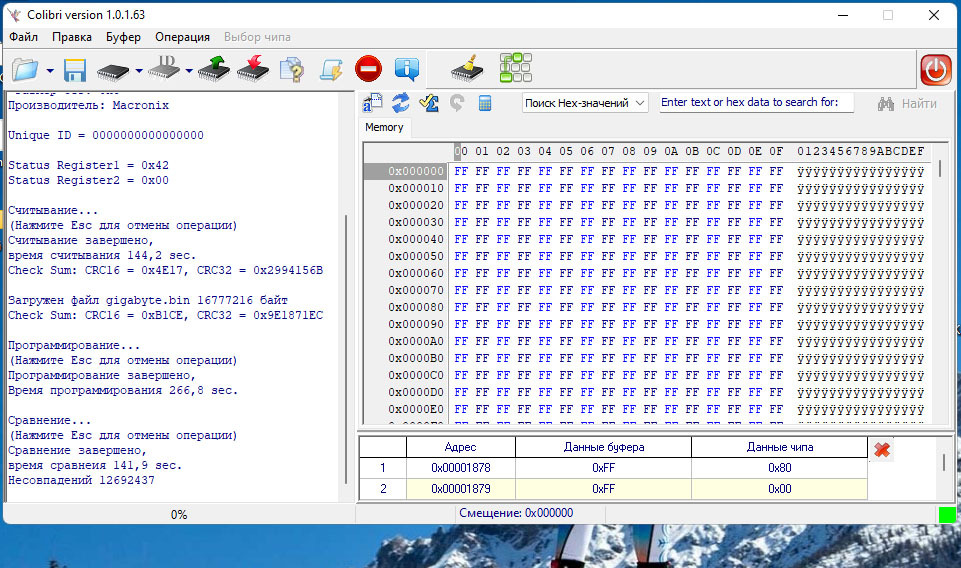Read chip with green arrow icon

pos(213,69)
